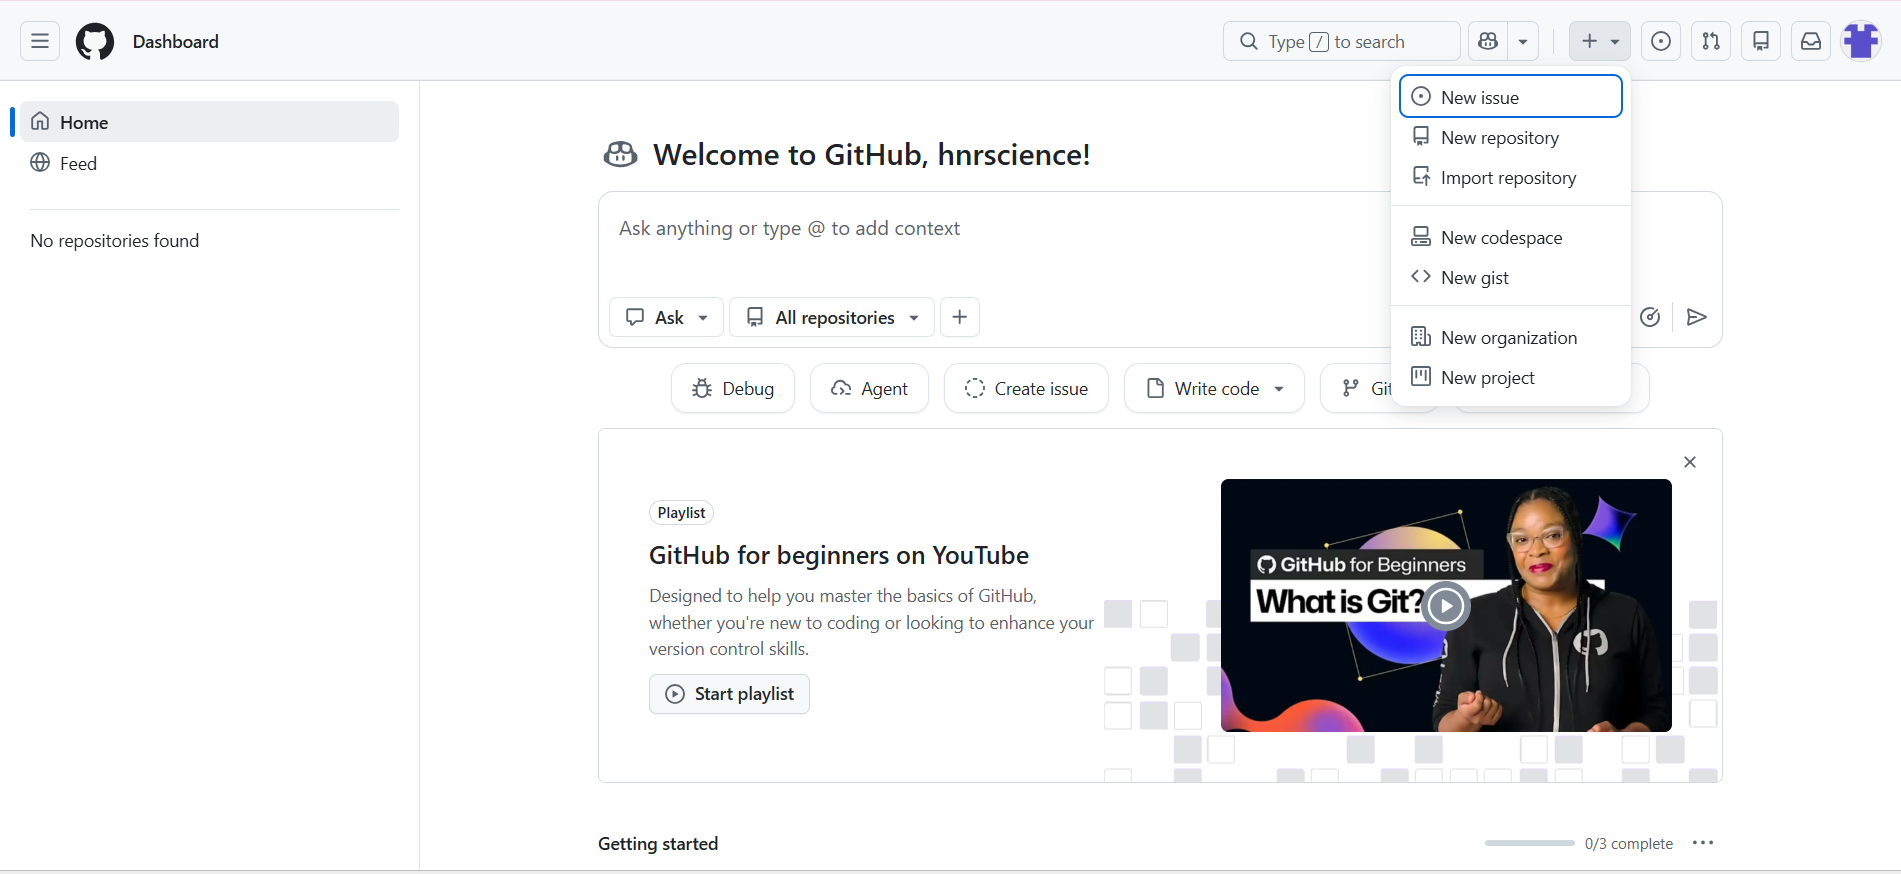Select New issue from the menu

(x=1511, y=97)
